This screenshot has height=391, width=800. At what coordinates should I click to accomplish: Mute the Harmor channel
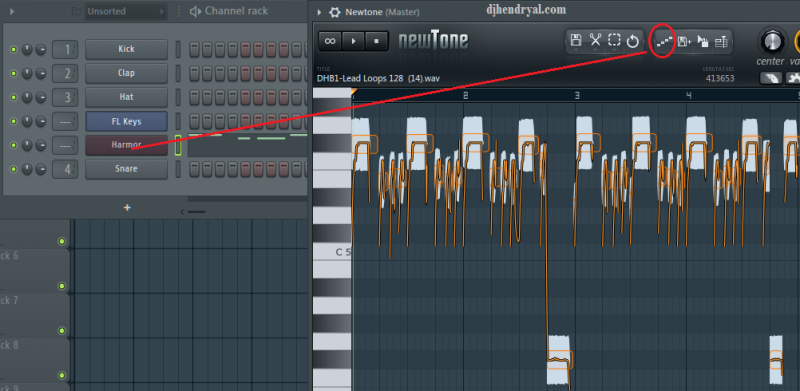pyautogui.click(x=13, y=146)
